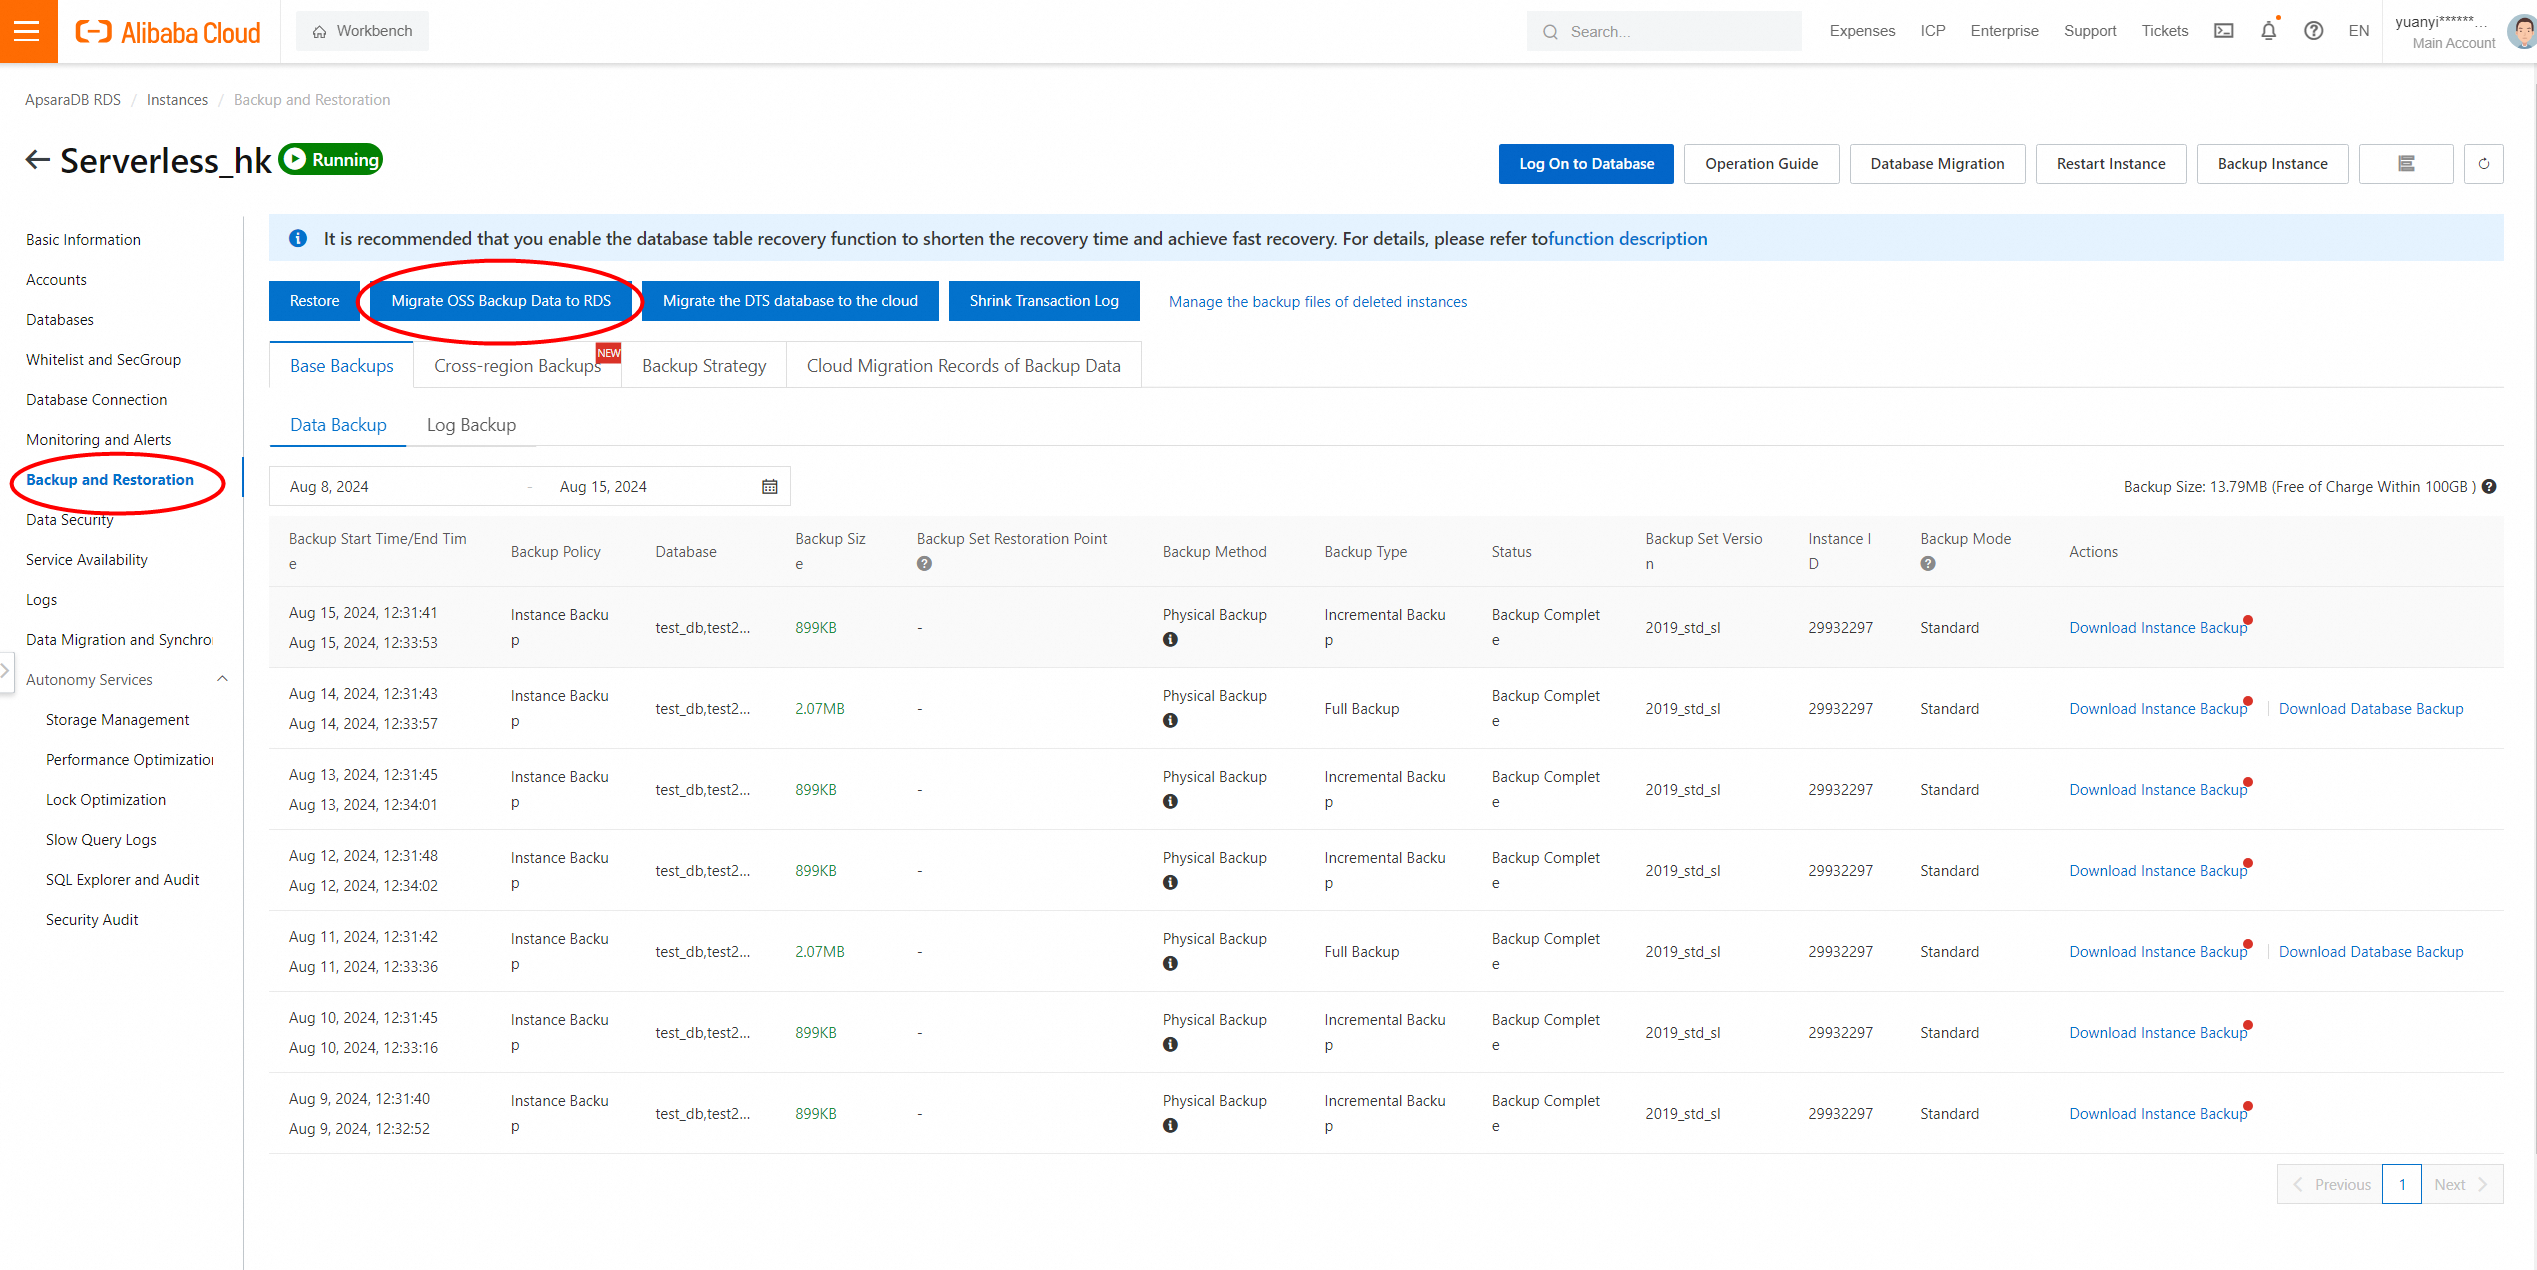The height and width of the screenshot is (1270, 2537).
Task: Click Backup Instance button
Action: [x=2272, y=164]
